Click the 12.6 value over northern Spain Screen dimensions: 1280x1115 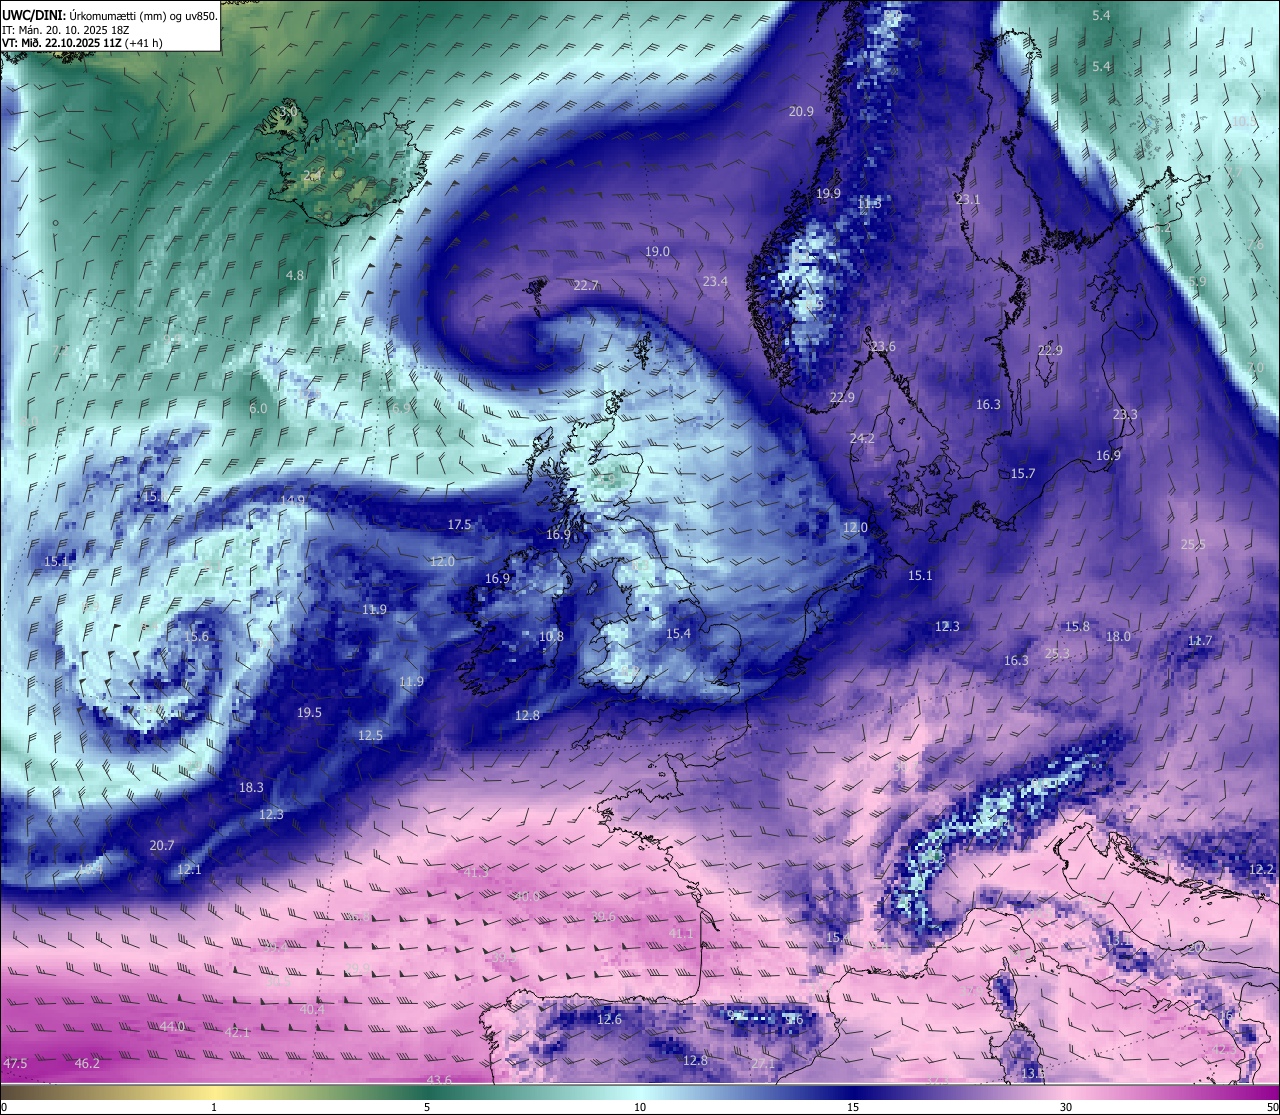(x=609, y=1020)
